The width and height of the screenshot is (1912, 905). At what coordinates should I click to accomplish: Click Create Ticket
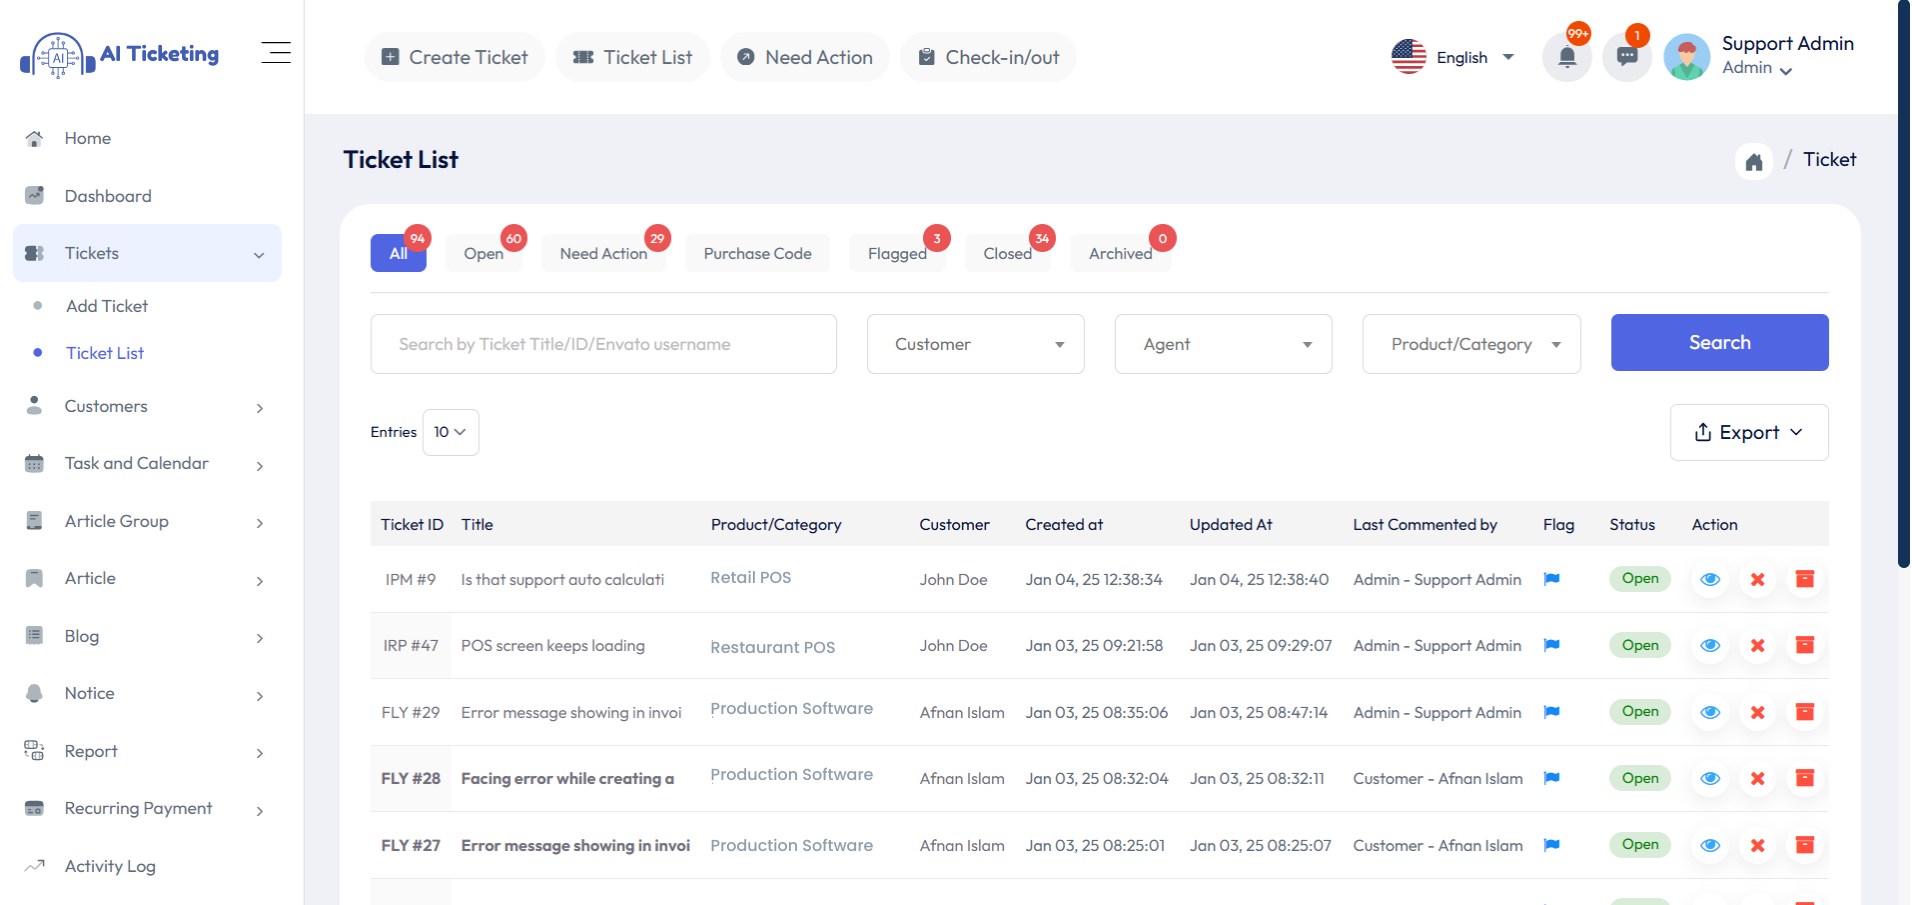tap(454, 57)
